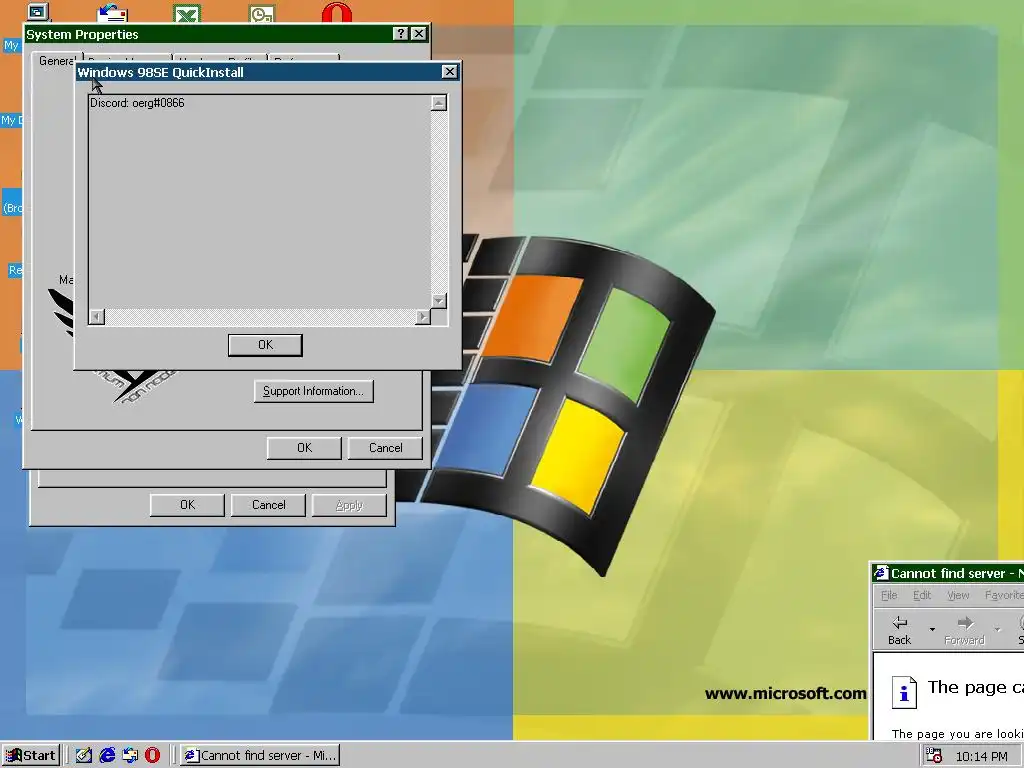
Task: Open the clock-window desktop icon beside Excel
Action: (262, 12)
